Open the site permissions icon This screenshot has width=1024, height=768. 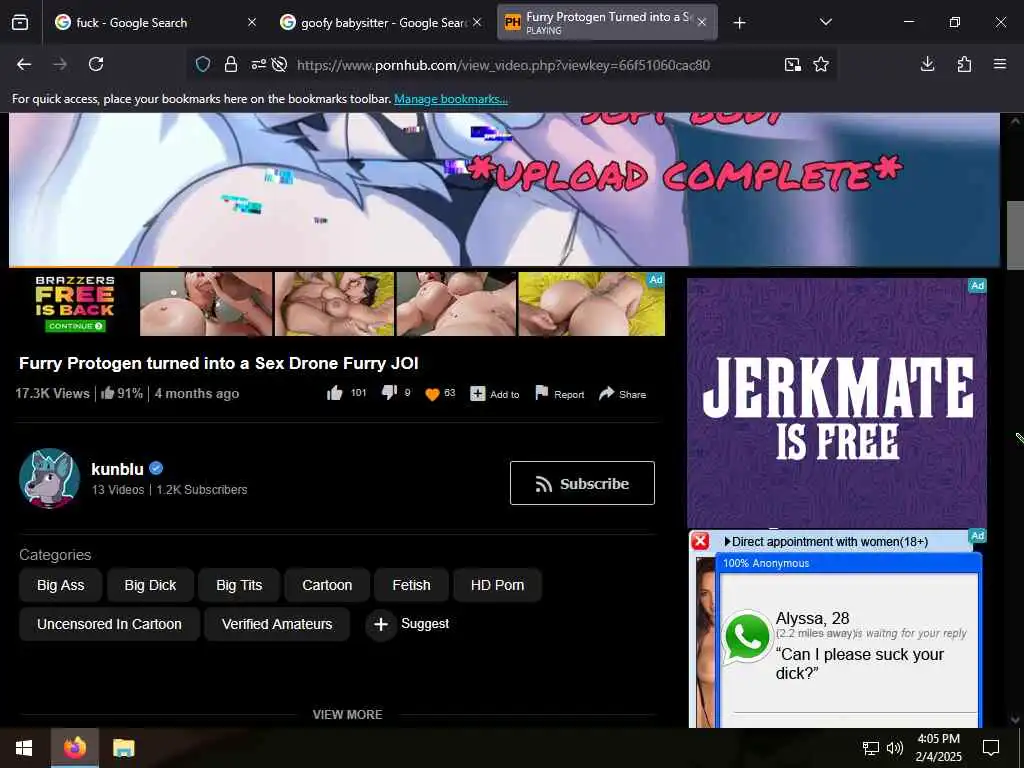pos(259,64)
